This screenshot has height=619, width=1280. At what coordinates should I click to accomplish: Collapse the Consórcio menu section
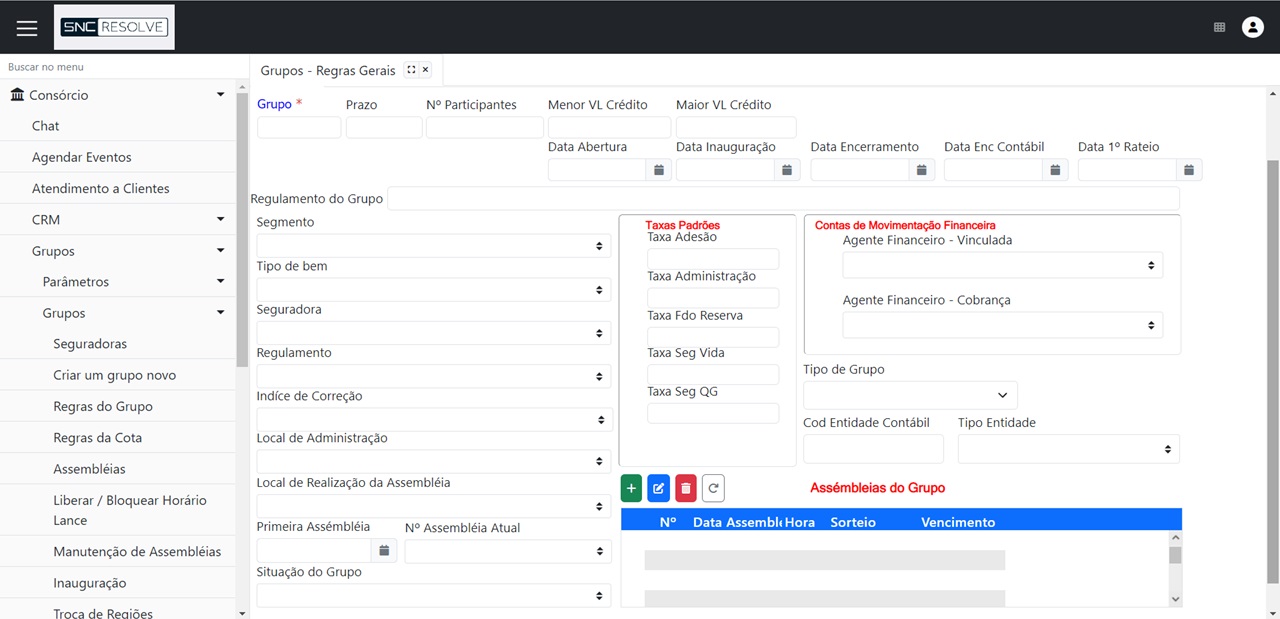point(220,95)
